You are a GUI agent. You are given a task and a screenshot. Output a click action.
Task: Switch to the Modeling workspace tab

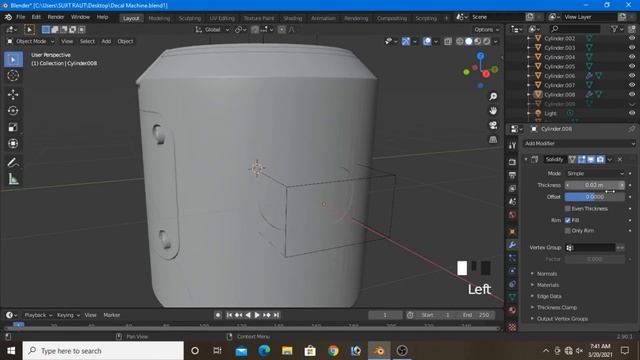tap(159, 18)
